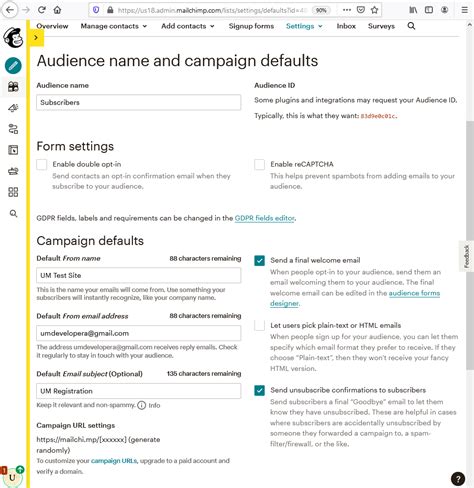
Task: Follow the campaign URLs link
Action: click(x=114, y=461)
